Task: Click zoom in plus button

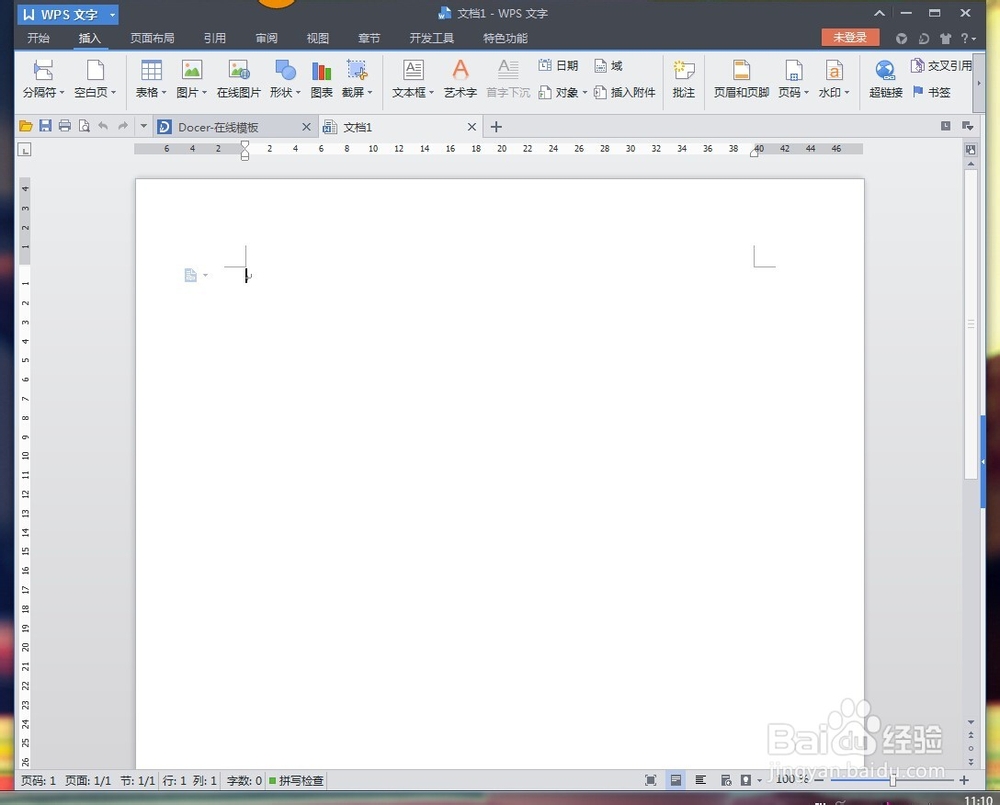Action: click(x=964, y=780)
